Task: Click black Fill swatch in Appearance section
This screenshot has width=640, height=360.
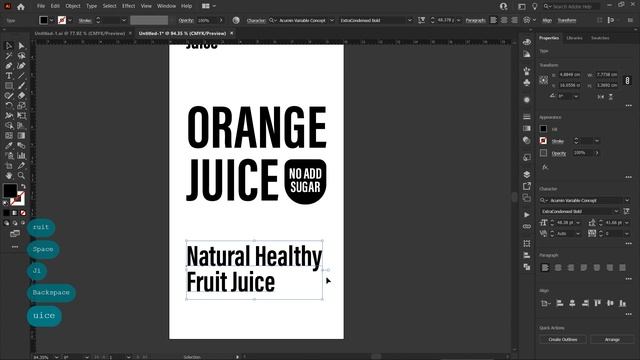Action: pyautogui.click(x=543, y=129)
